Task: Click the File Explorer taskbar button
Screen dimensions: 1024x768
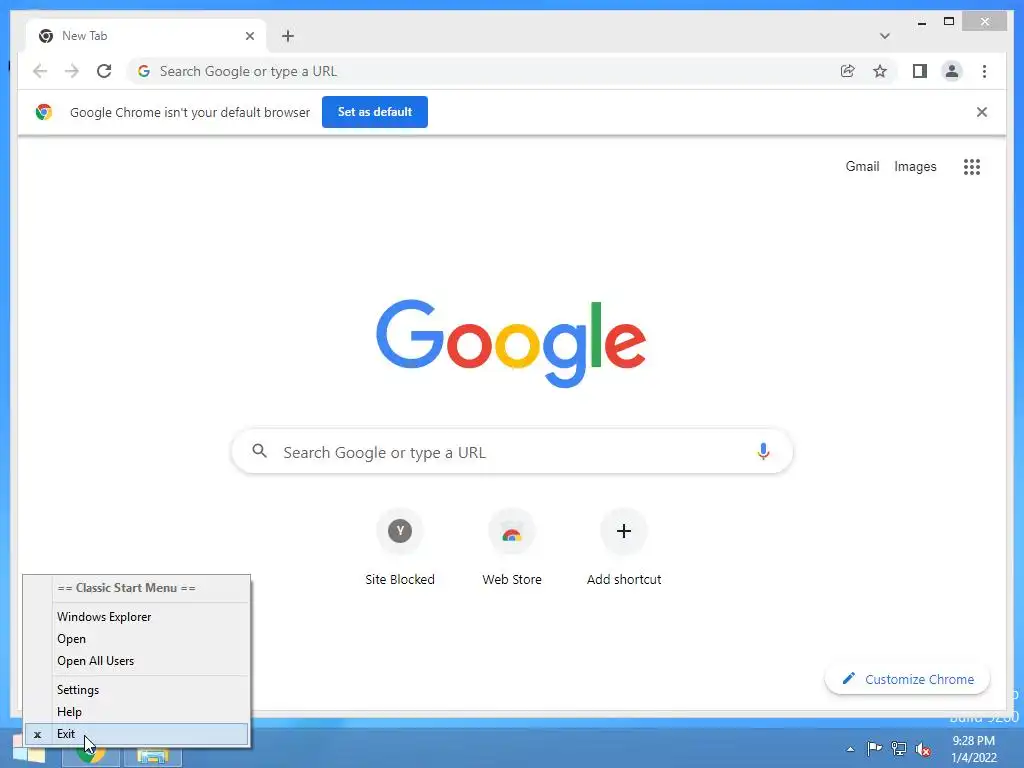Action: (x=153, y=756)
